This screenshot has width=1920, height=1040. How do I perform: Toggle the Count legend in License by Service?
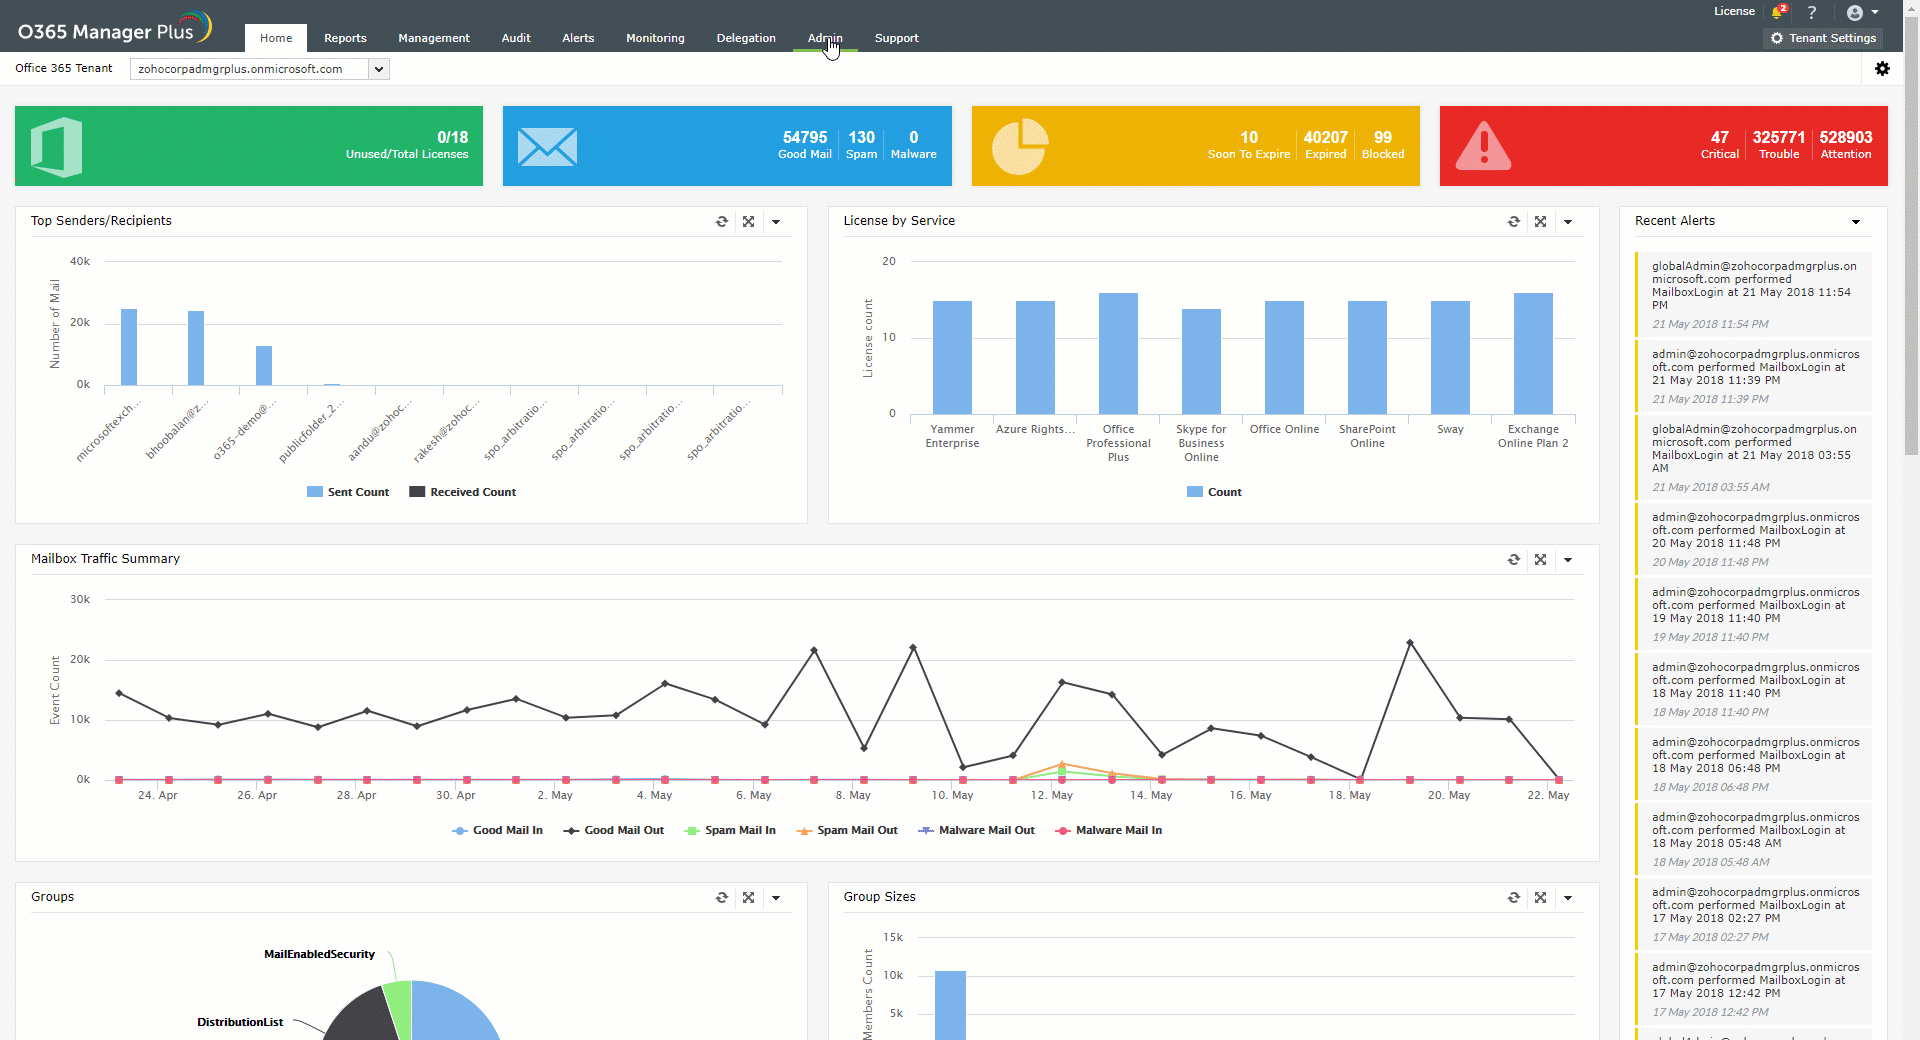(1214, 491)
